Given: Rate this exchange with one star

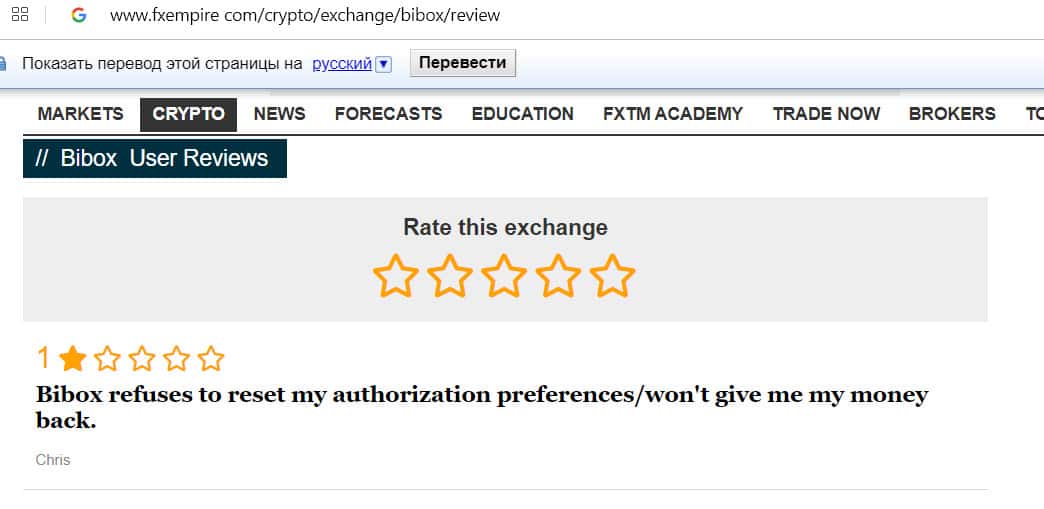Looking at the screenshot, I should tap(395, 276).
